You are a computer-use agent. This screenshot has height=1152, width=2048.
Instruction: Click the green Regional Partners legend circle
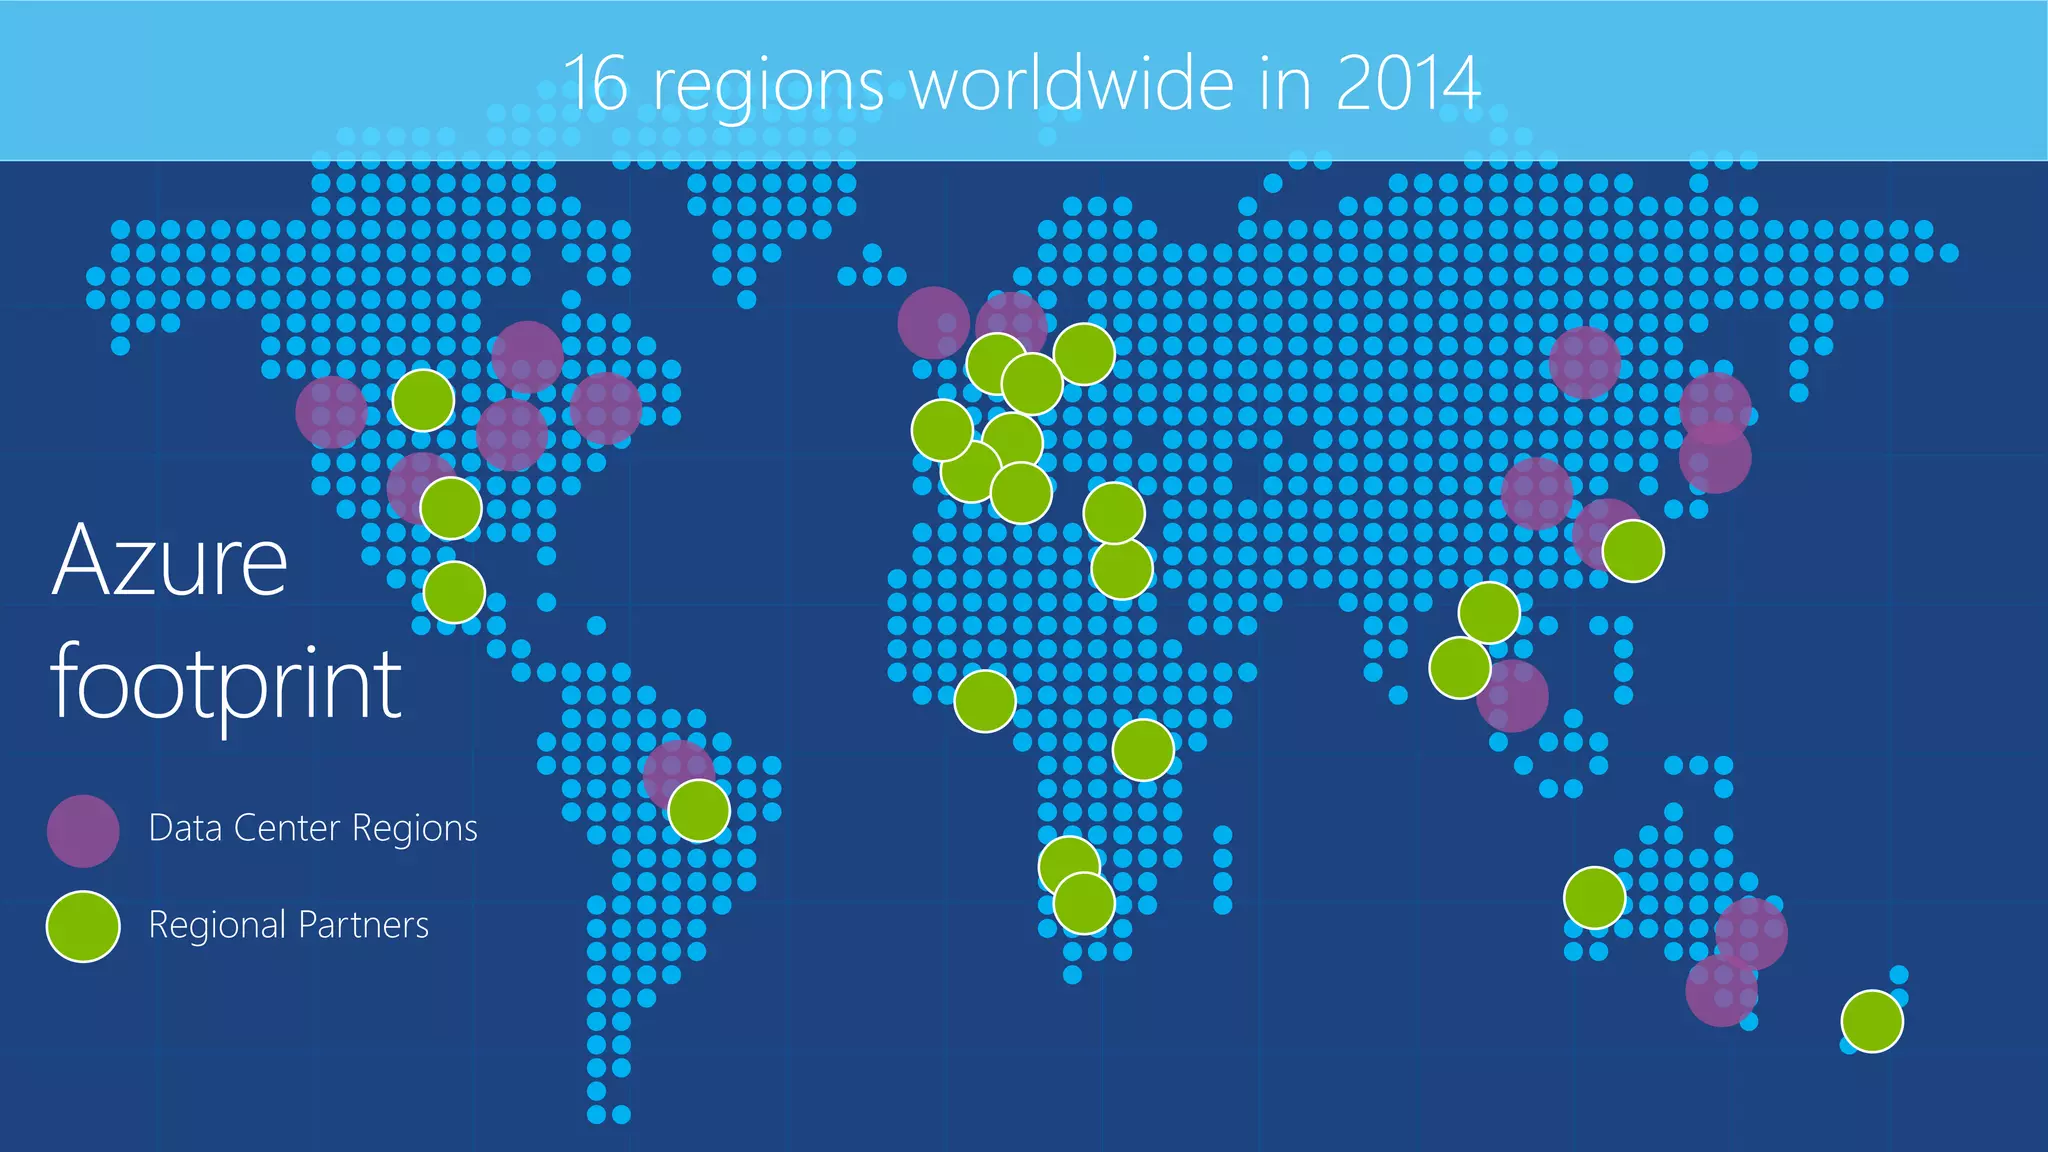(83, 927)
